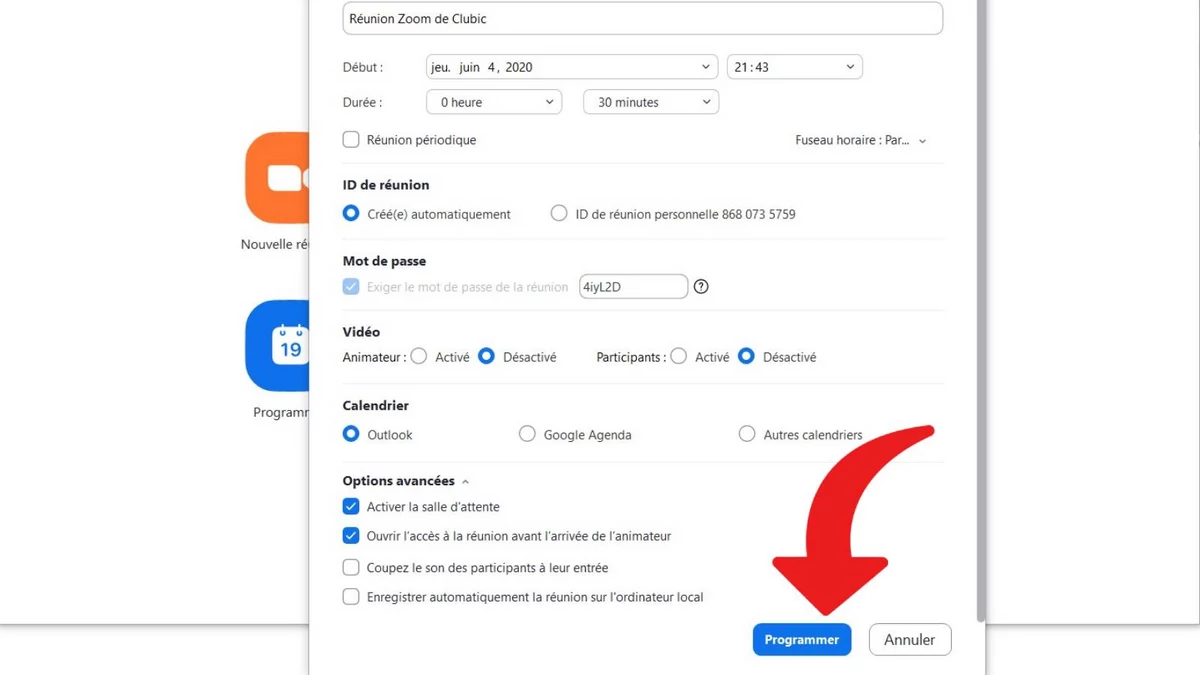1200x675 pixels.
Task: Toggle Exiger le mot de passe checkbox
Action: pos(351,287)
